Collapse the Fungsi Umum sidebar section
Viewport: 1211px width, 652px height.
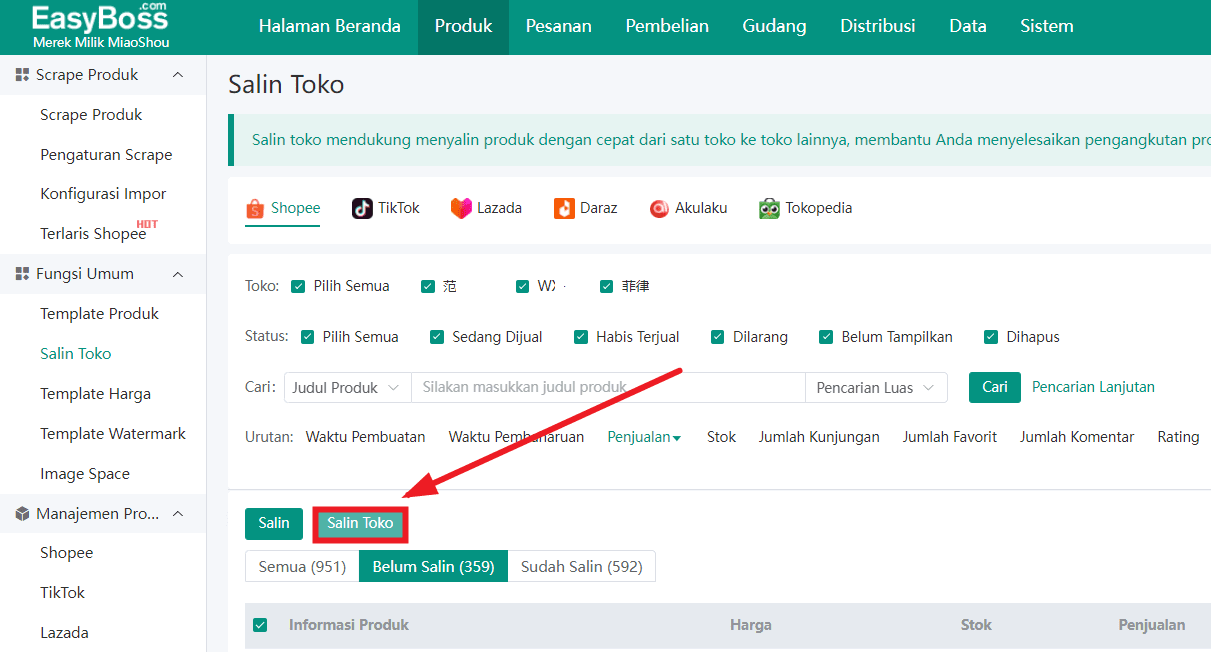[178, 274]
